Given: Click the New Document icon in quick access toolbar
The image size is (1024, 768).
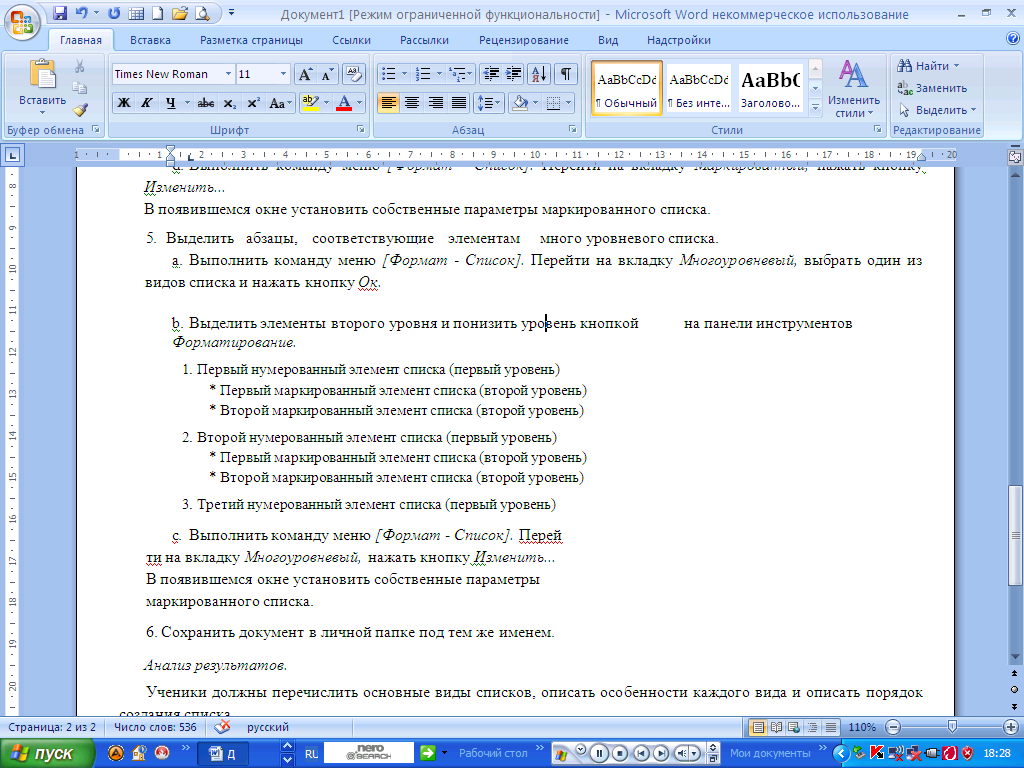Looking at the screenshot, I should [x=157, y=13].
